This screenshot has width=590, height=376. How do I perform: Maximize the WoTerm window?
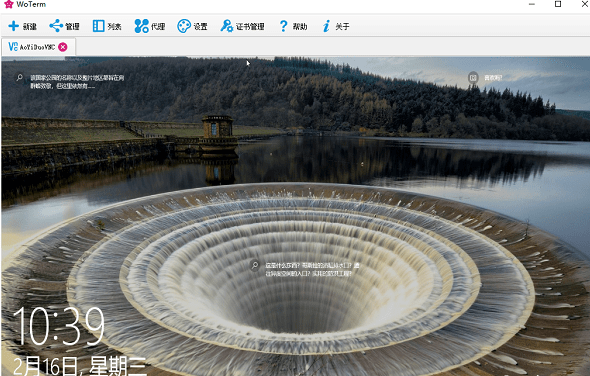click(558, 4)
